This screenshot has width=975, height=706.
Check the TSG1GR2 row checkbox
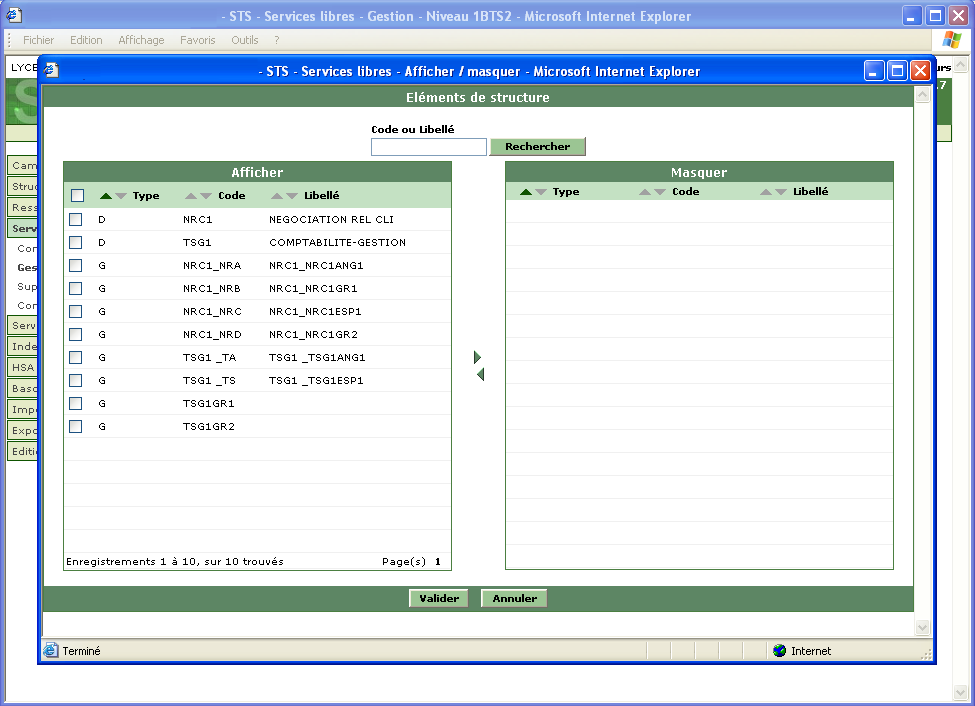pos(75,426)
